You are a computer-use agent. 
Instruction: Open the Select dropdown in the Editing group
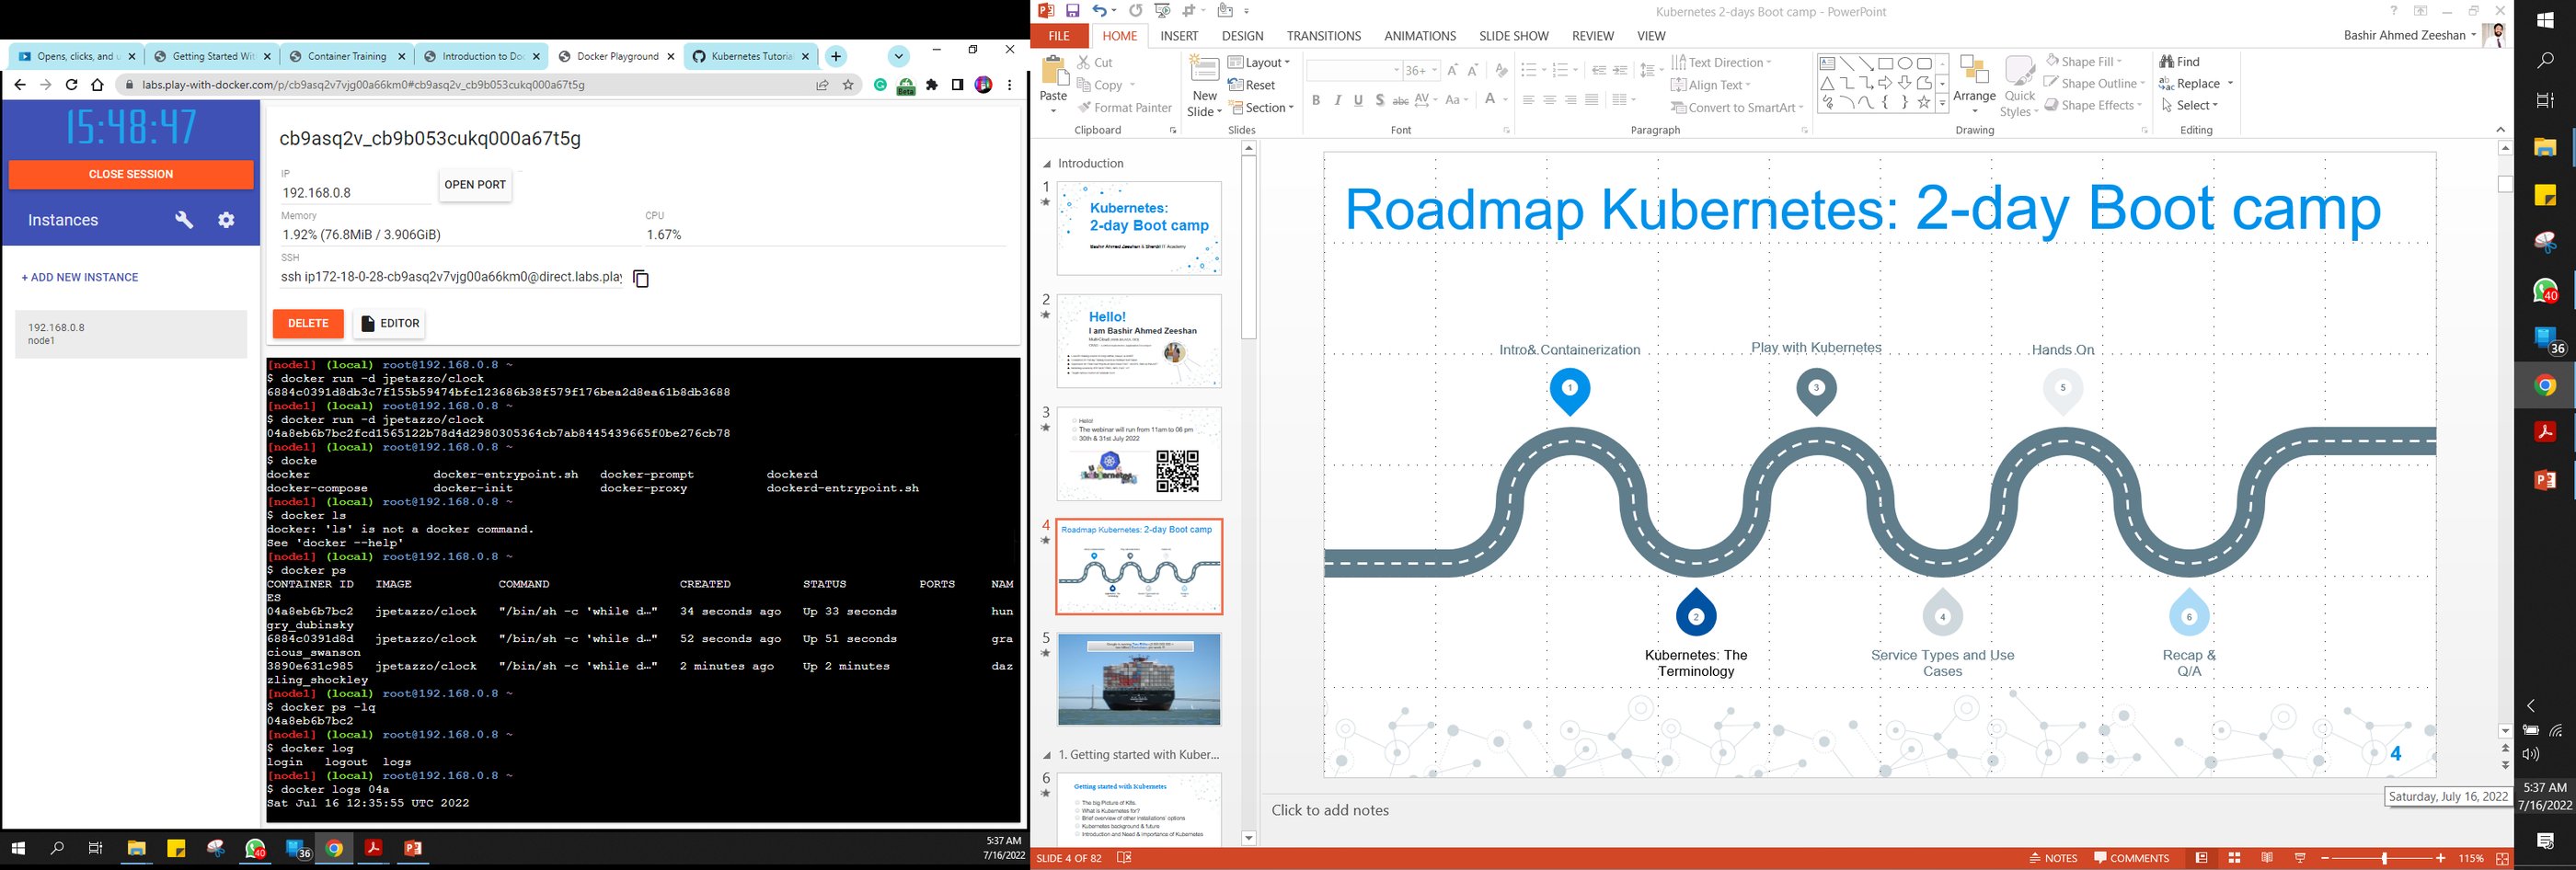click(x=2190, y=106)
